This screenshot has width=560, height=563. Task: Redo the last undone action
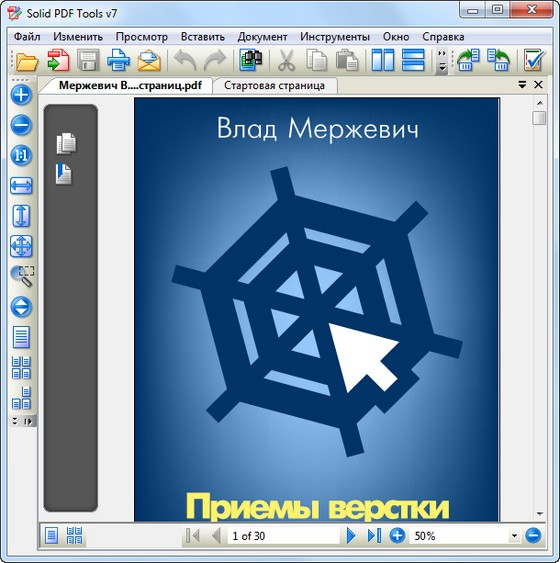[214, 60]
